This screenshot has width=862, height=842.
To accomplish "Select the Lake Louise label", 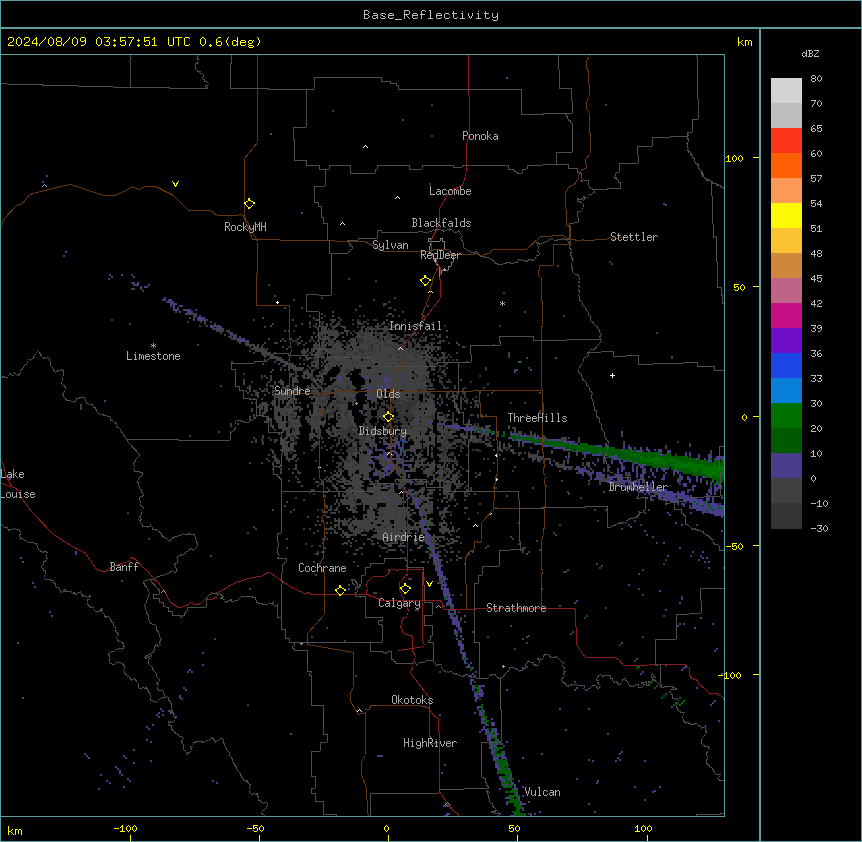I will 18,484.
